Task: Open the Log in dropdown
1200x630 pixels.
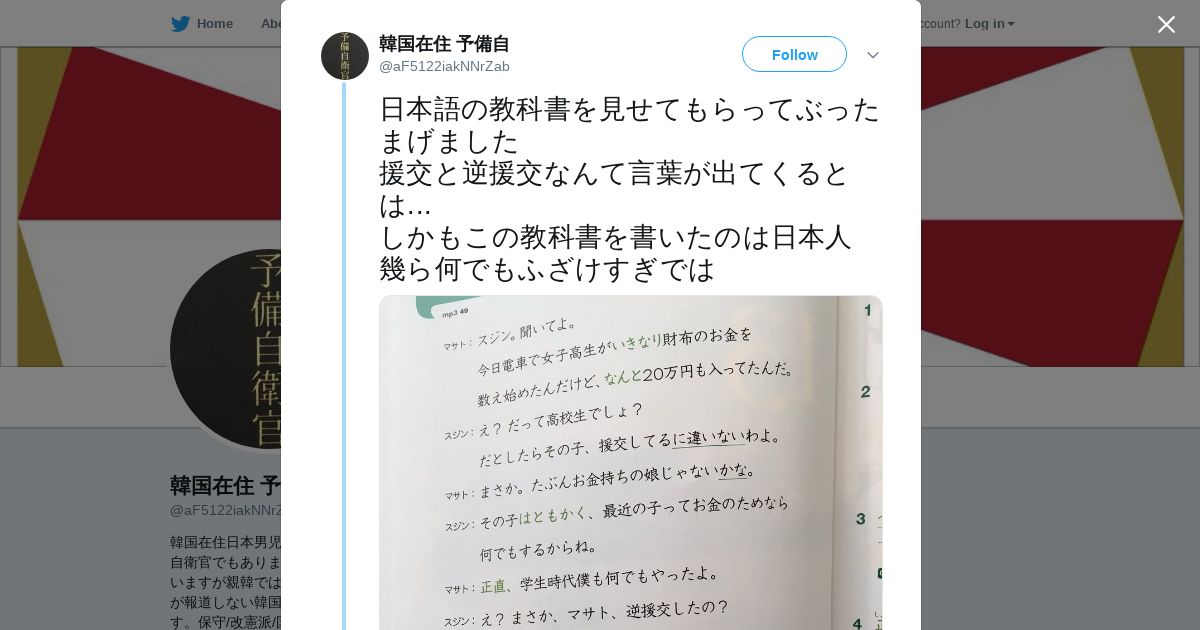Action: (989, 24)
